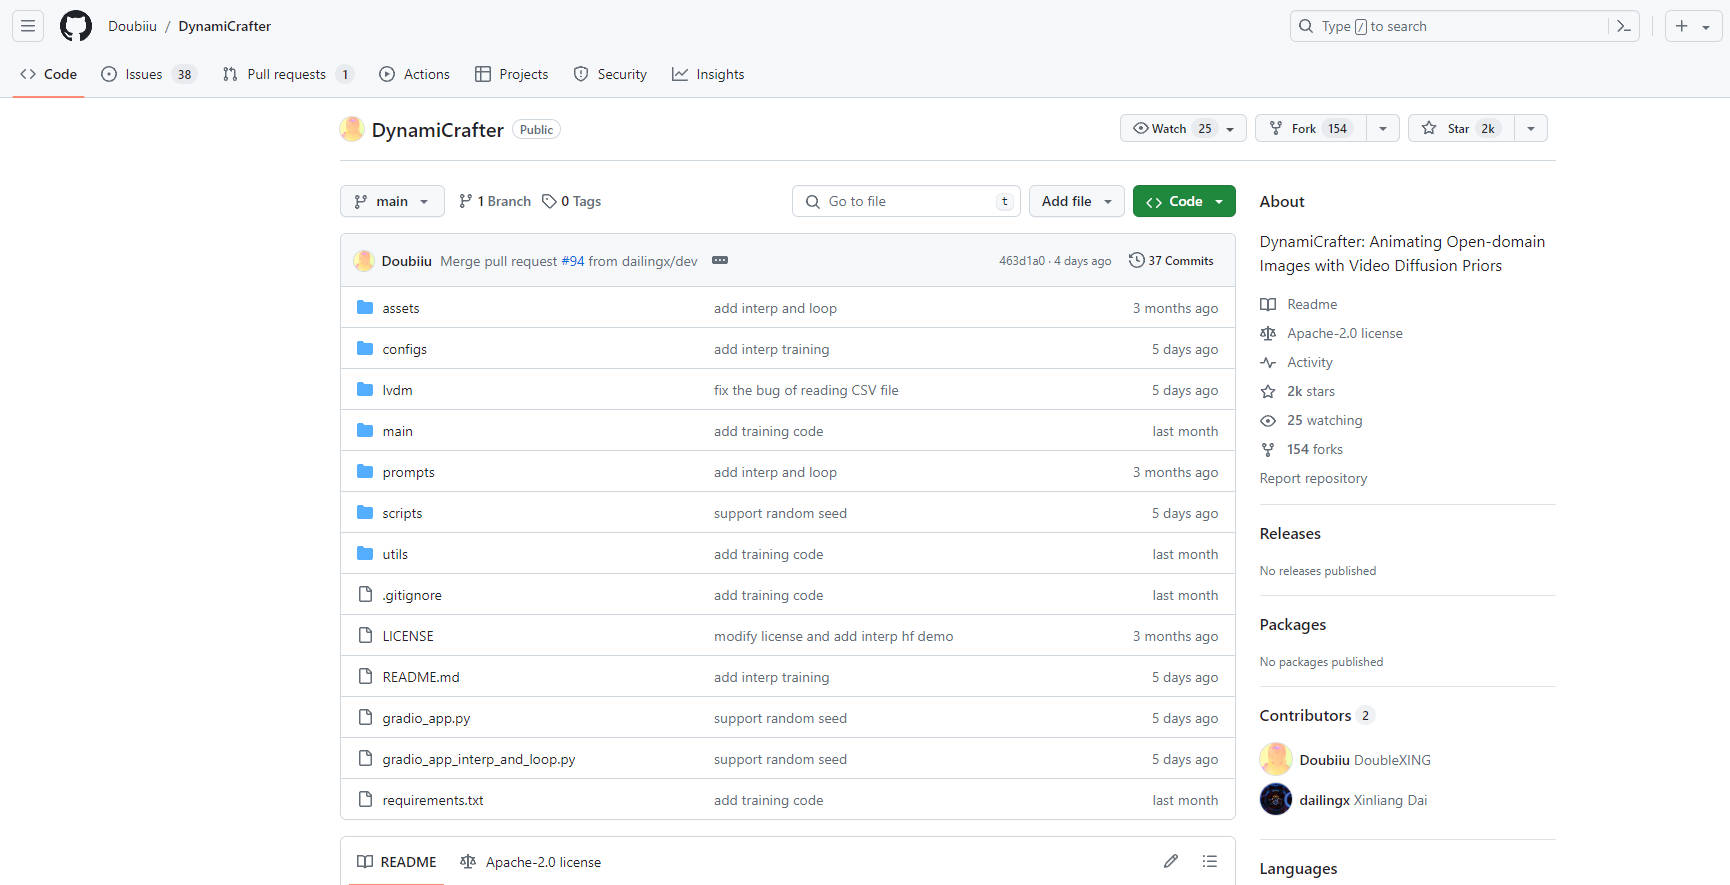Open the Insights tab

point(708,74)
